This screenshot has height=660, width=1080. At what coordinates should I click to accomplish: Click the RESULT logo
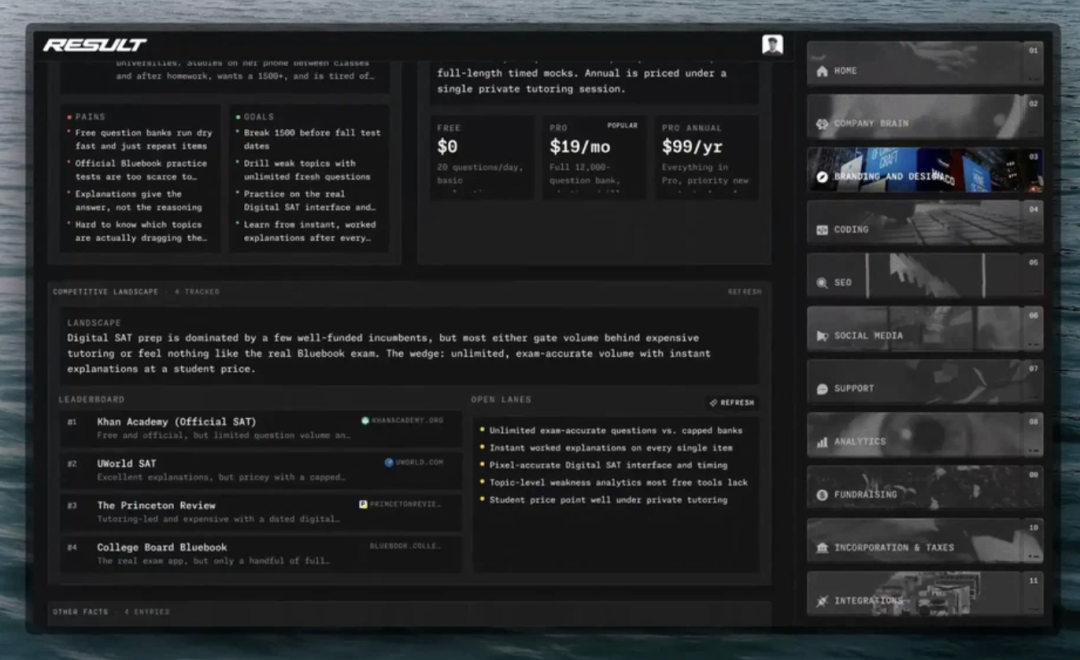tap(94, 45)
